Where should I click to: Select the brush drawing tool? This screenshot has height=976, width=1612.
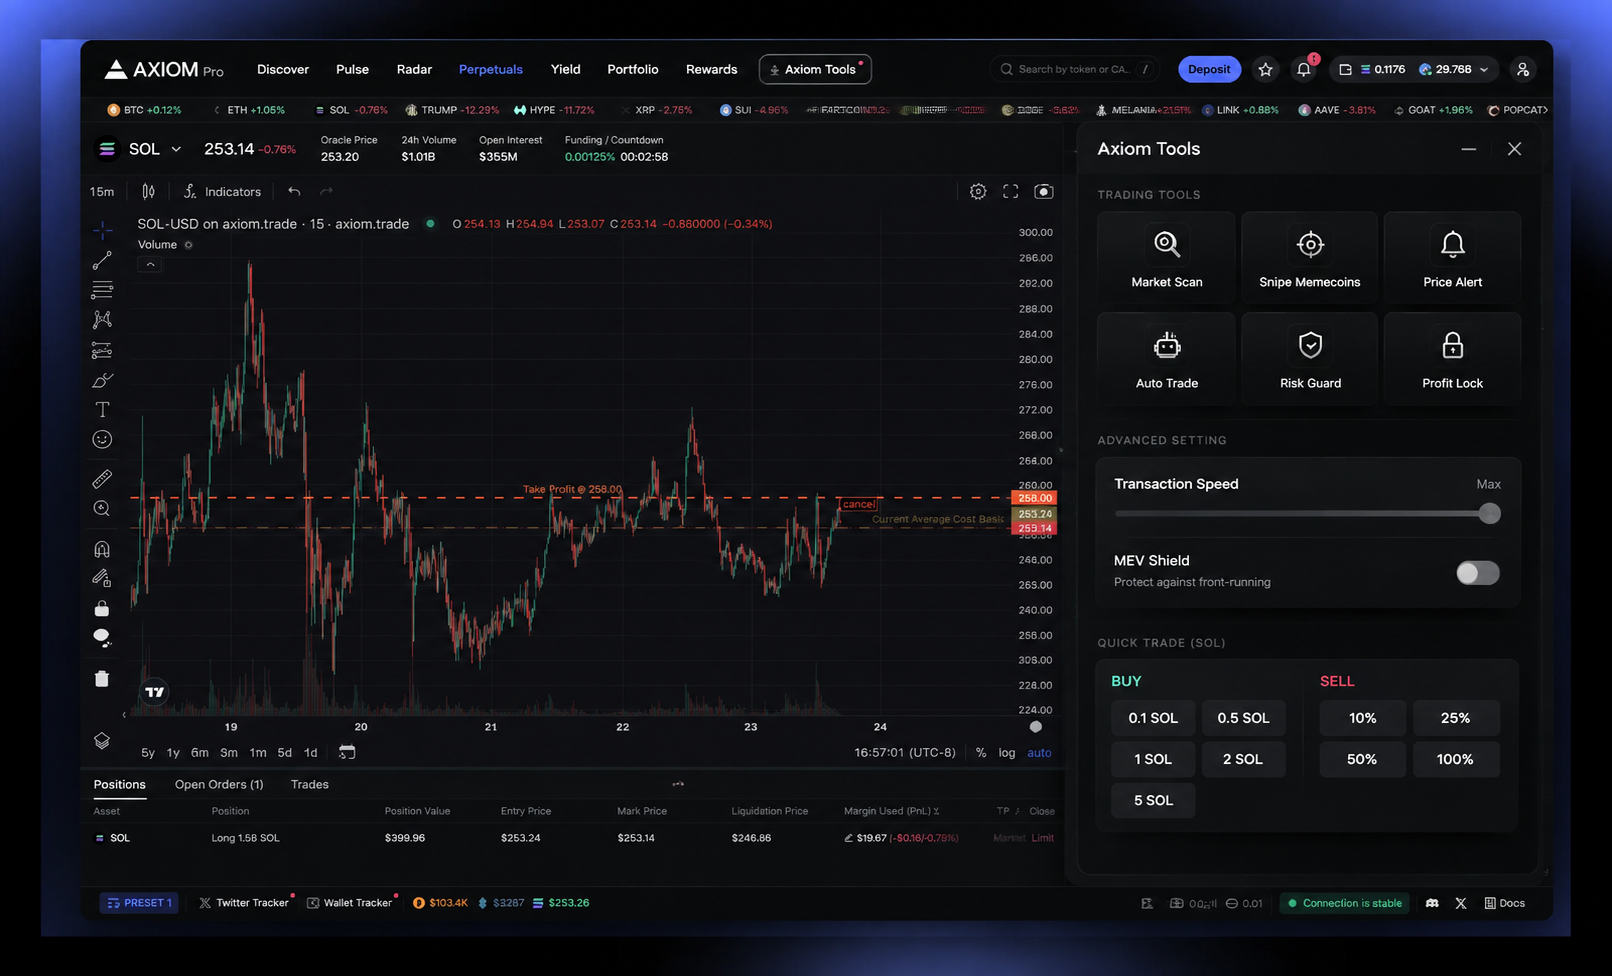102,380
